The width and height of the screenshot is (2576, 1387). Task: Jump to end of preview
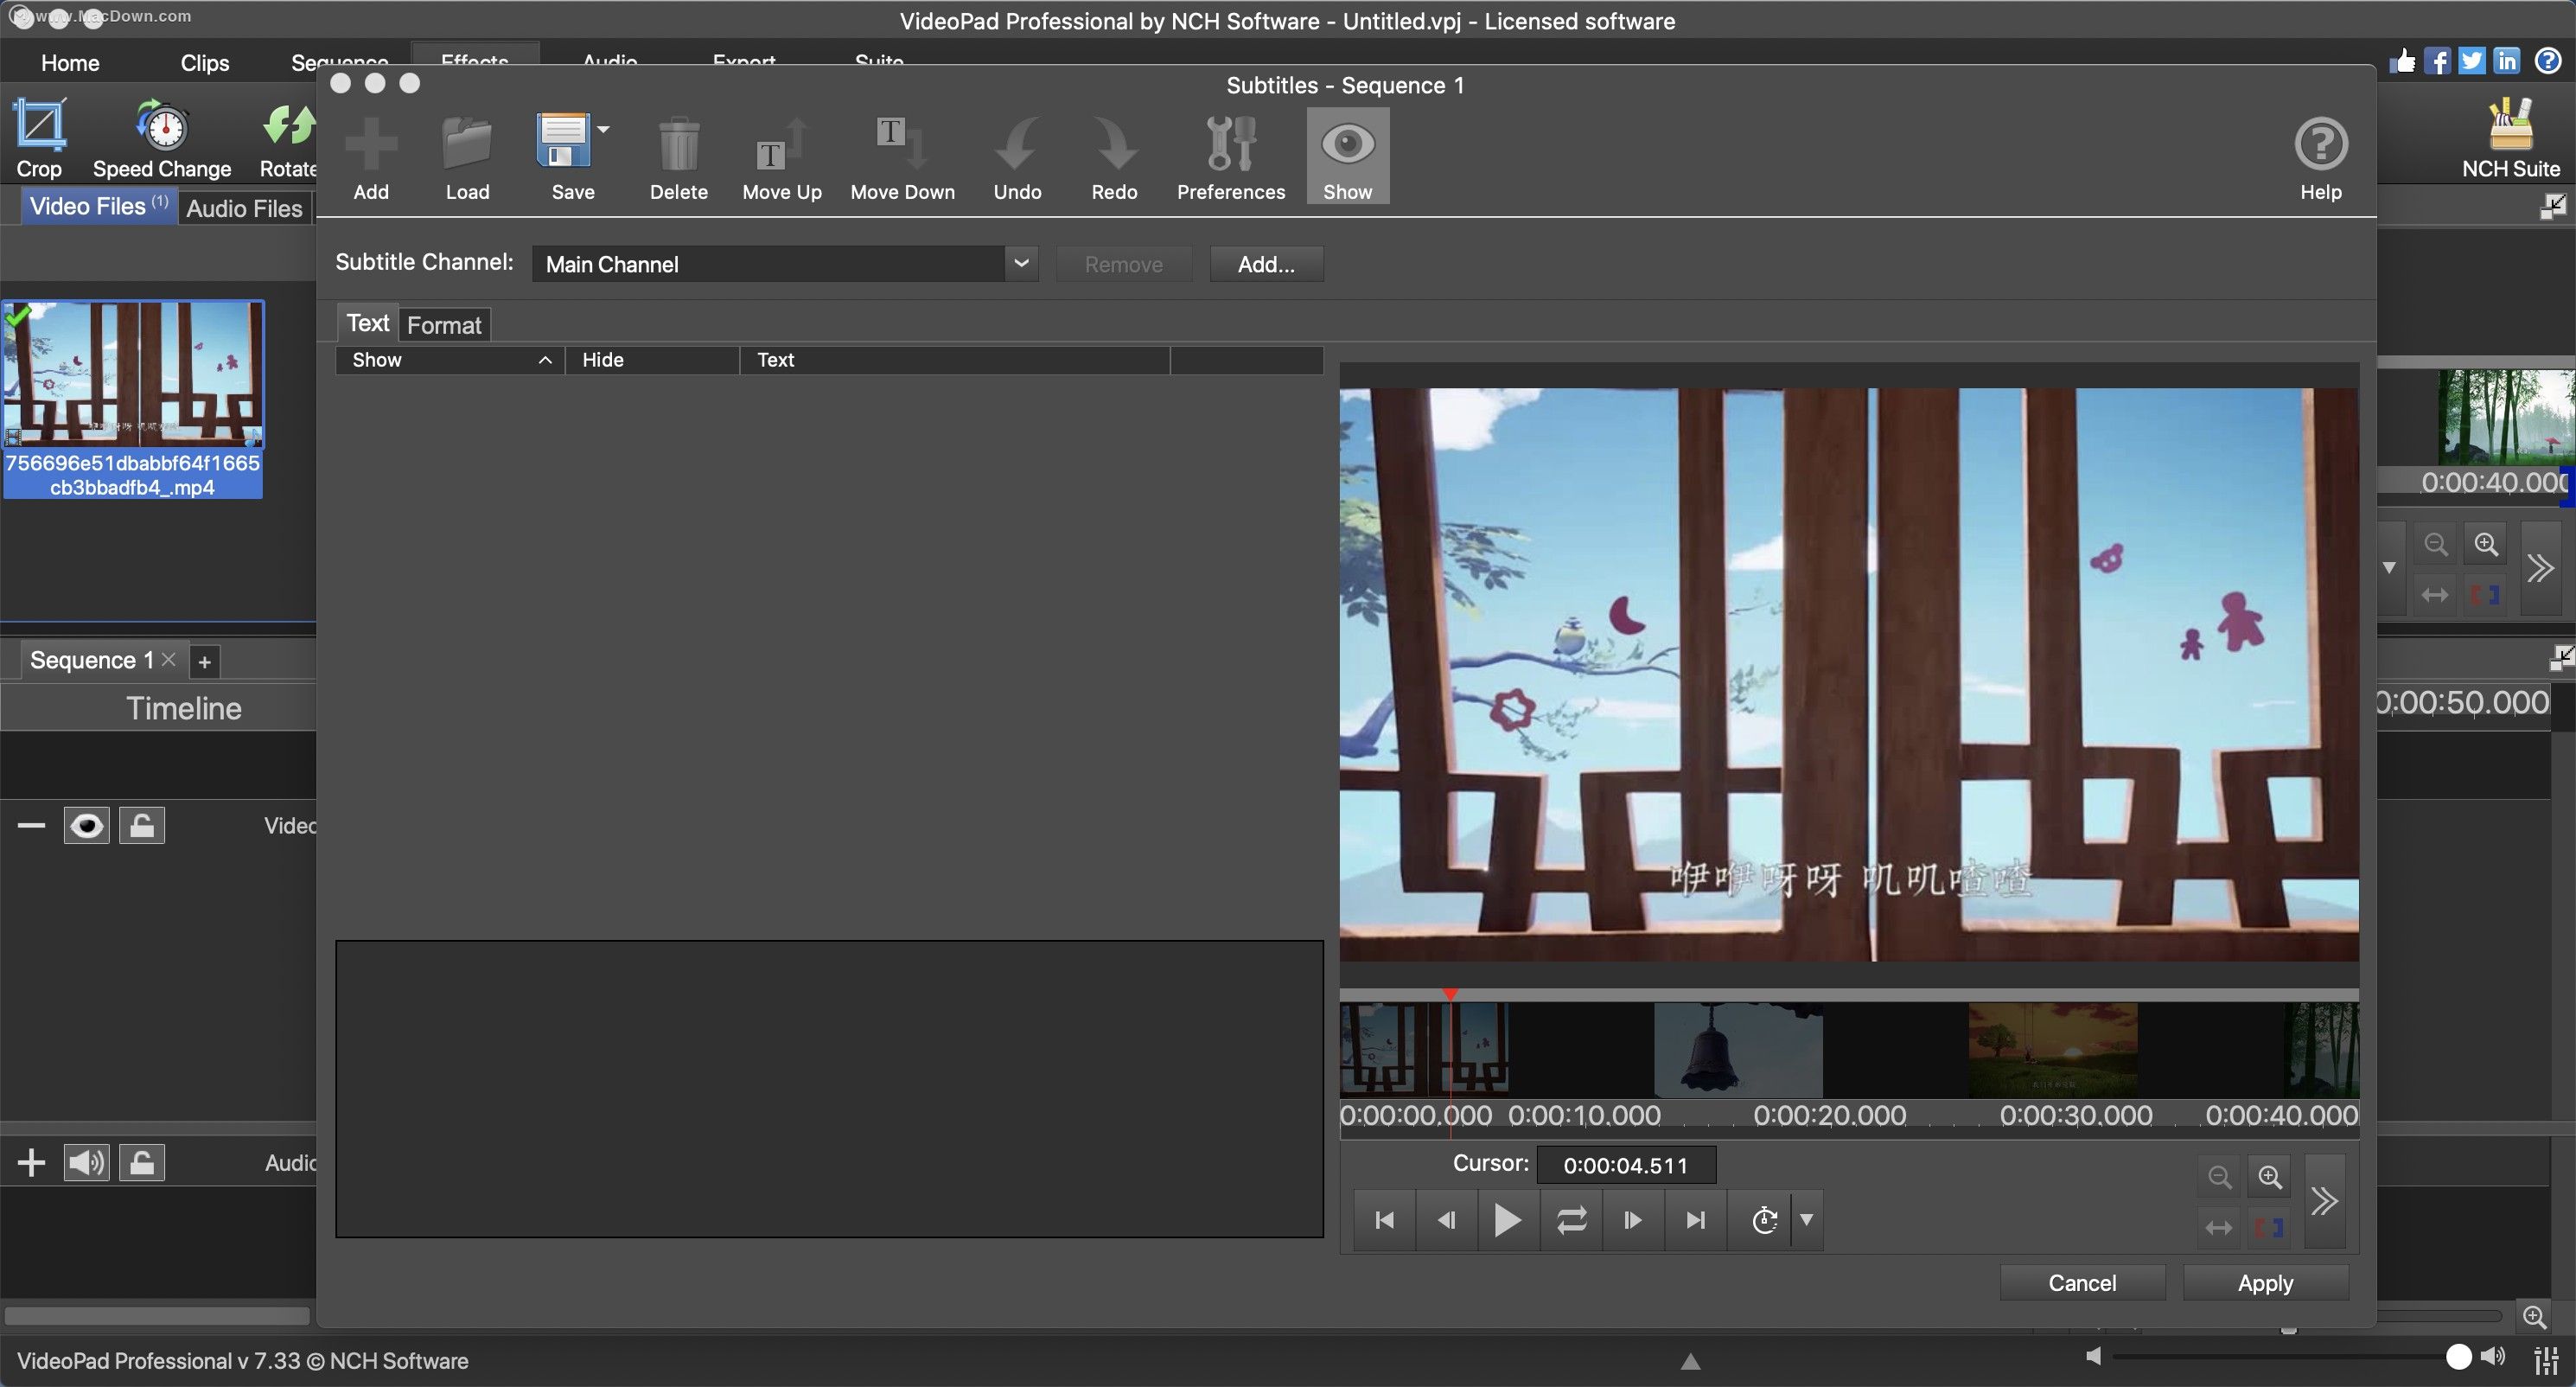click(x=1695, y=1220)
